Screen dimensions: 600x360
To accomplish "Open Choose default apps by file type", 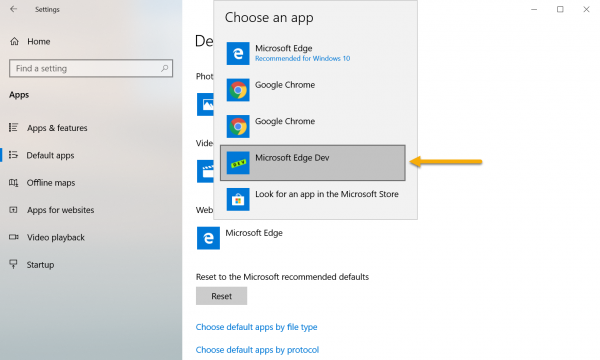I will [256, 327].
